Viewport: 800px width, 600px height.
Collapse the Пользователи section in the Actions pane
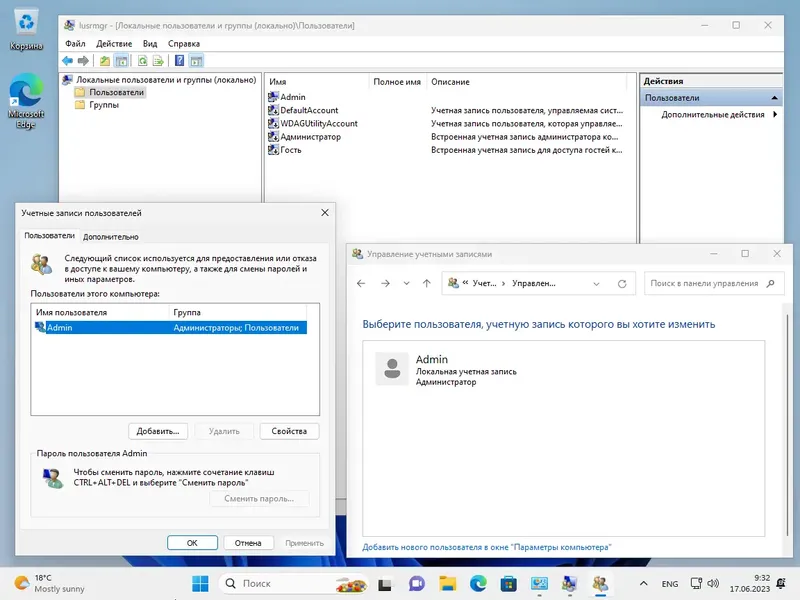pyautogui.click(x=773, y=97)
